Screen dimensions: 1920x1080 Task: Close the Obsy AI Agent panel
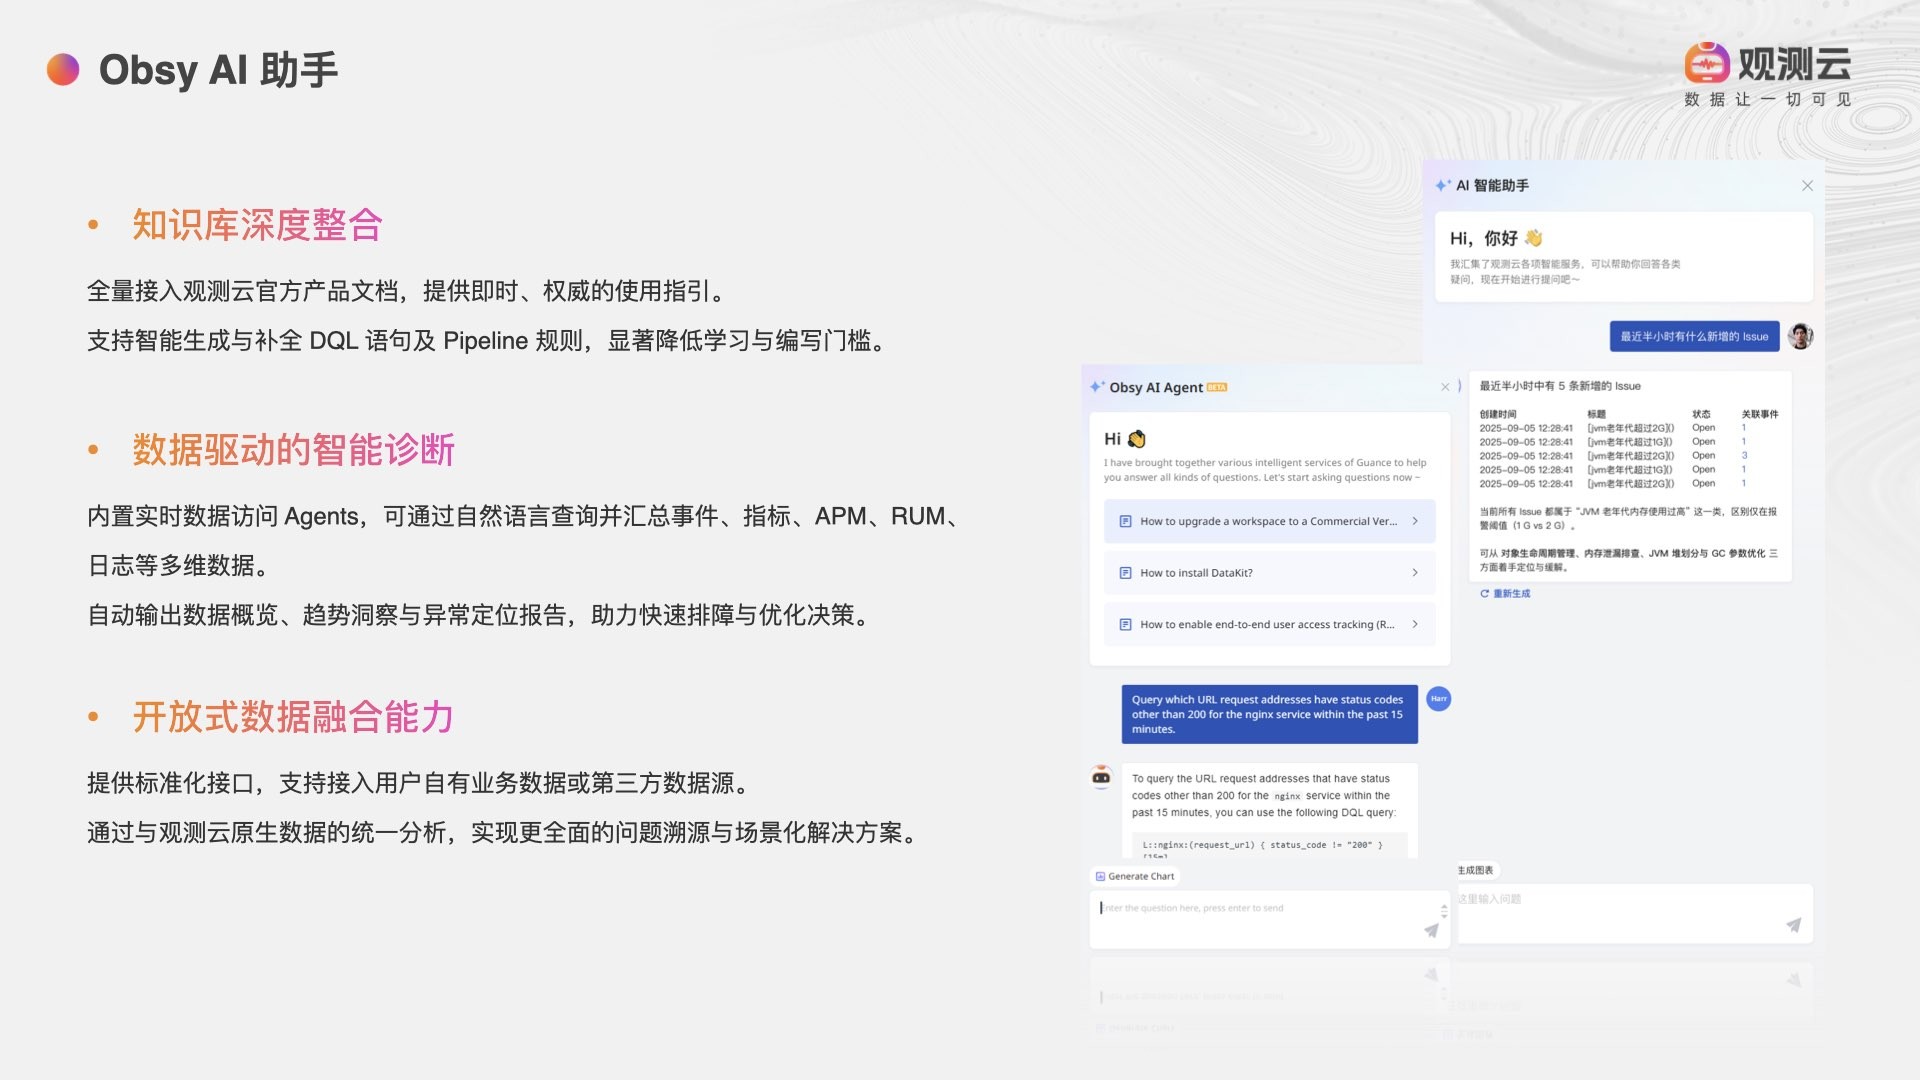coord(1445,387)
